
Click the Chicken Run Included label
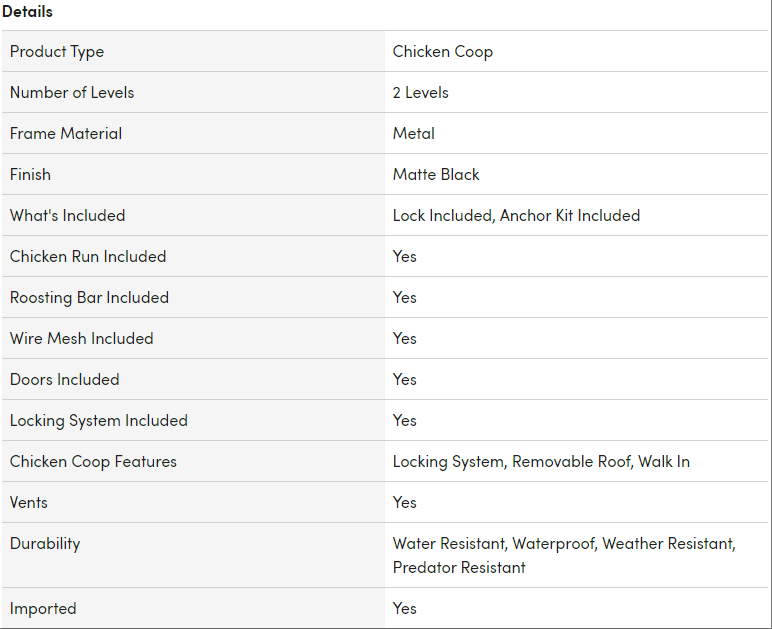pos(88,256)
